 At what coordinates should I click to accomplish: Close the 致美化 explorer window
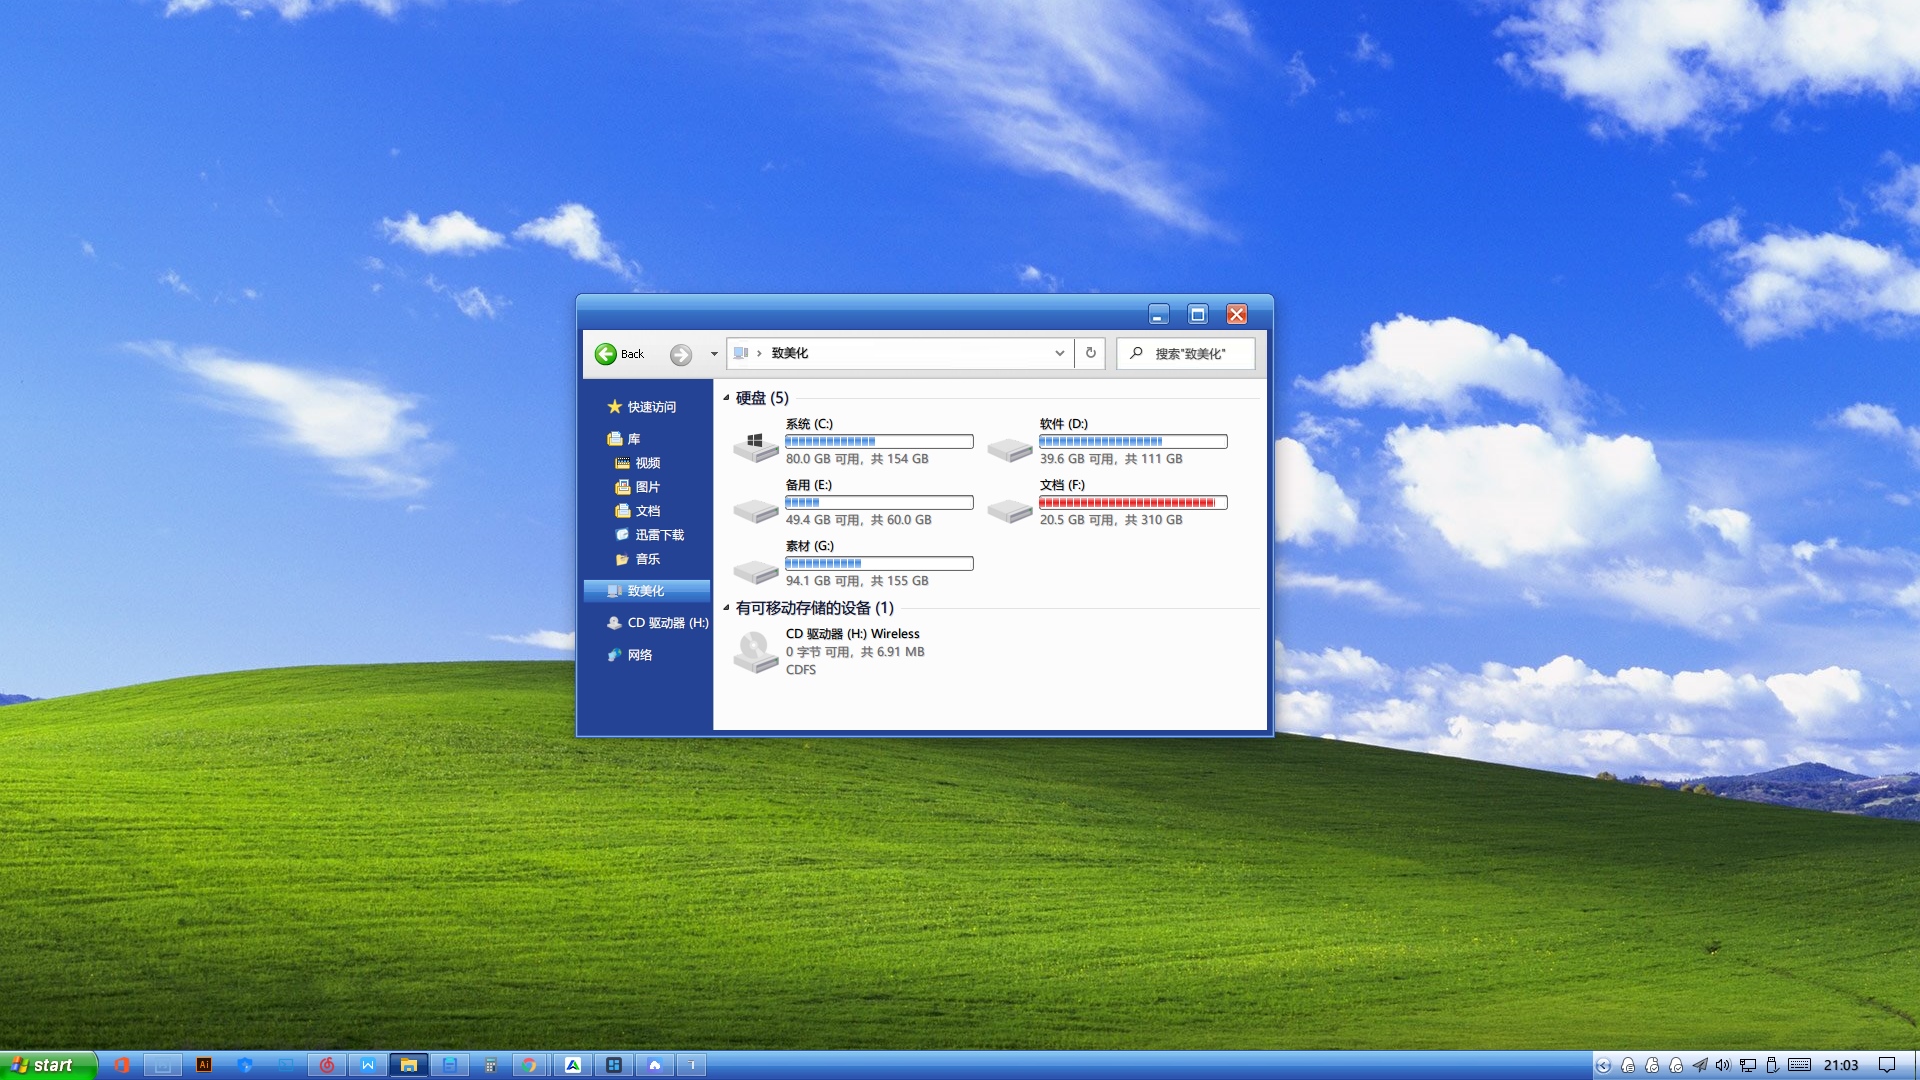pyautogui.click(x=1237, y=314)
